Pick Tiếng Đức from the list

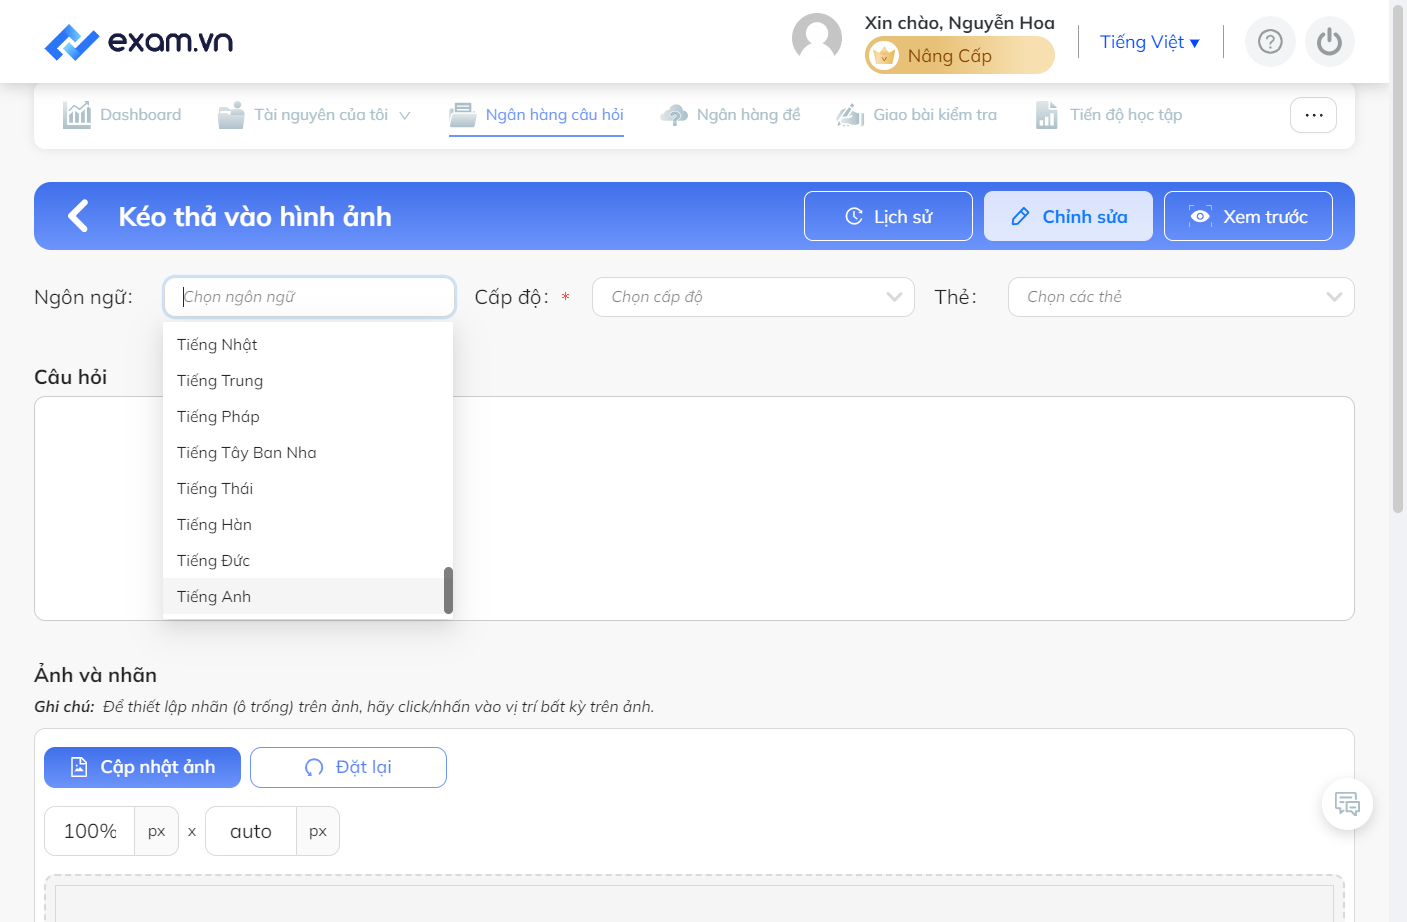click(x=308, y=560)
